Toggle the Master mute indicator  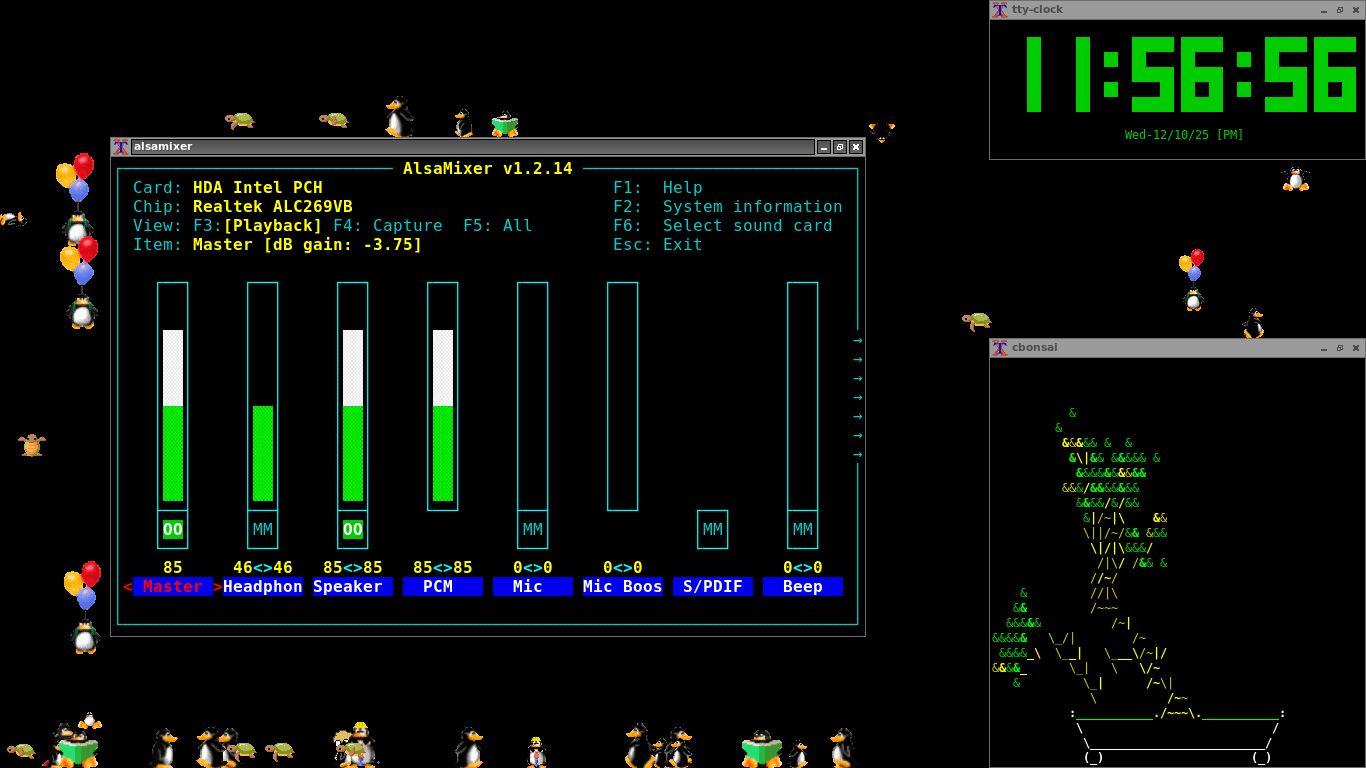pyautogui.click(x=173, y=529)
